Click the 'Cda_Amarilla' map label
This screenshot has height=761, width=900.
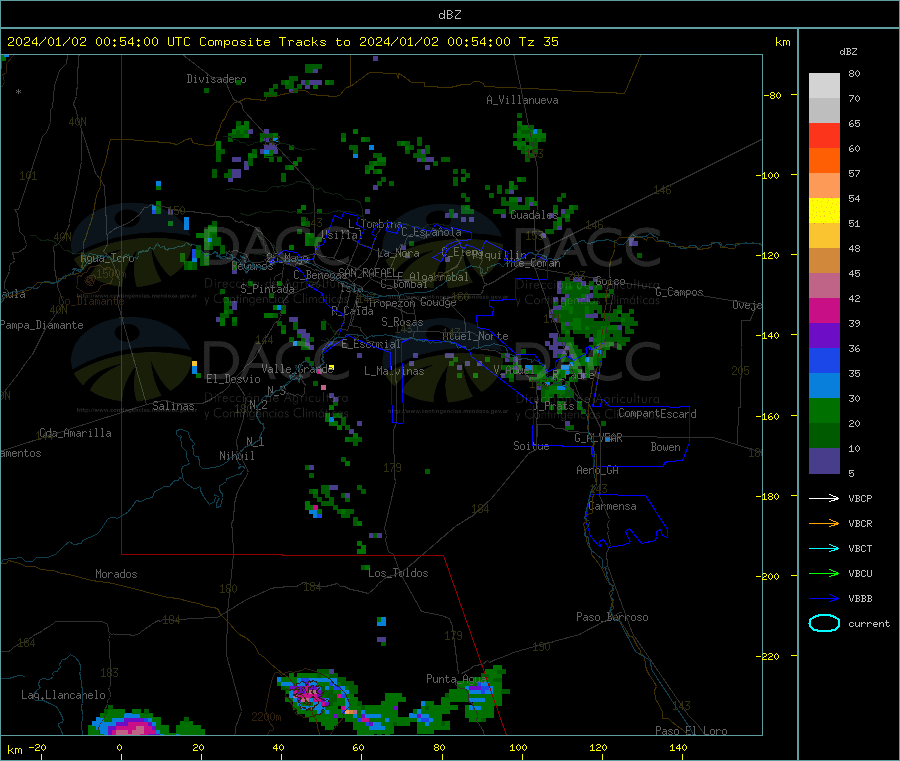tap(75, 433)
